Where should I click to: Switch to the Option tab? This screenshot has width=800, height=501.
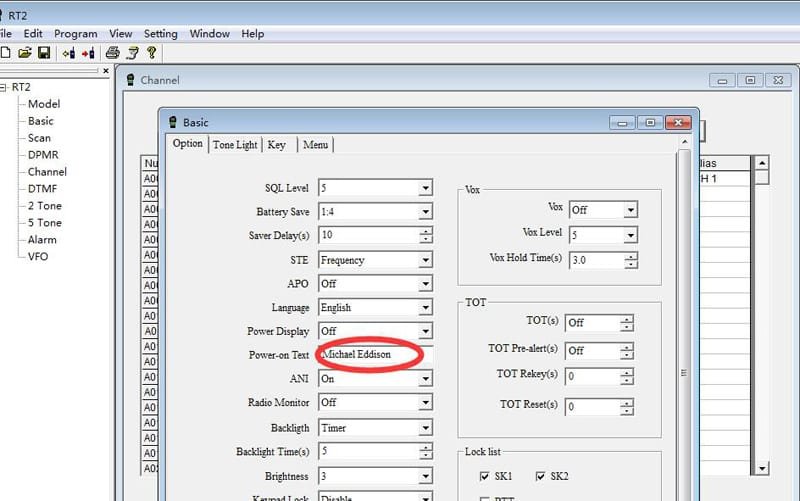click(187, 143)
